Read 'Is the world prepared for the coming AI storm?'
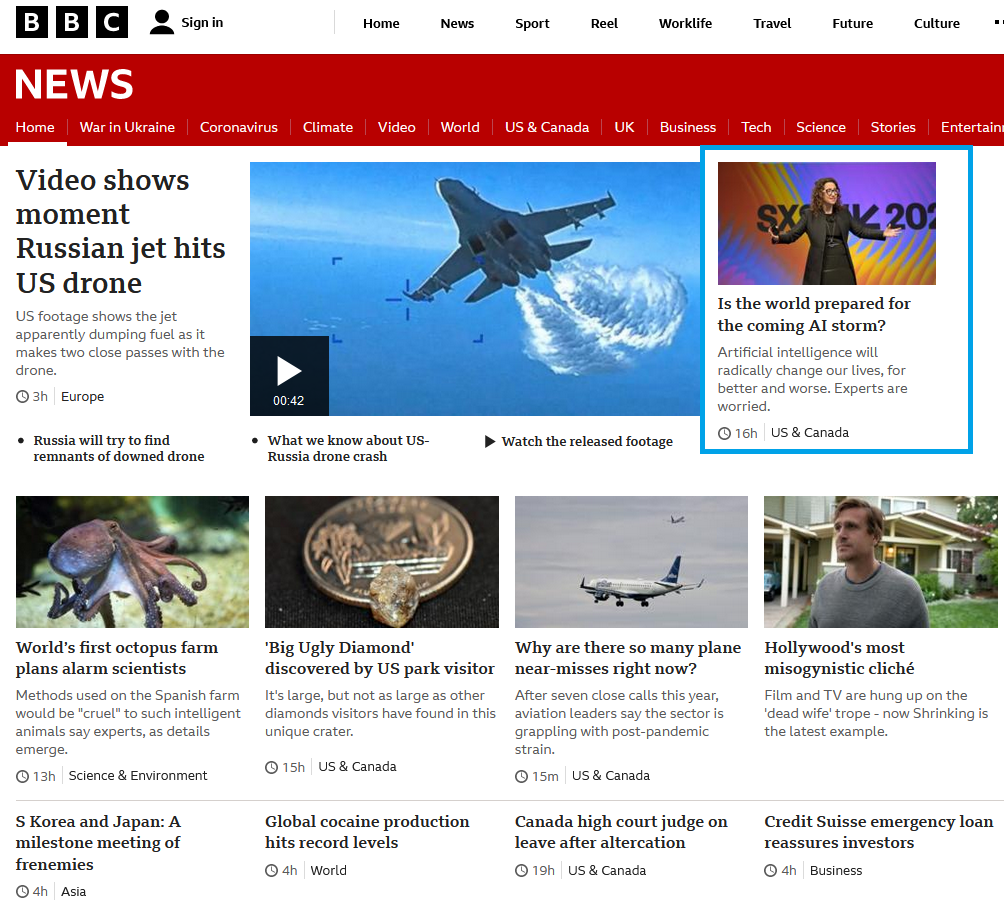 coord(813,314)
